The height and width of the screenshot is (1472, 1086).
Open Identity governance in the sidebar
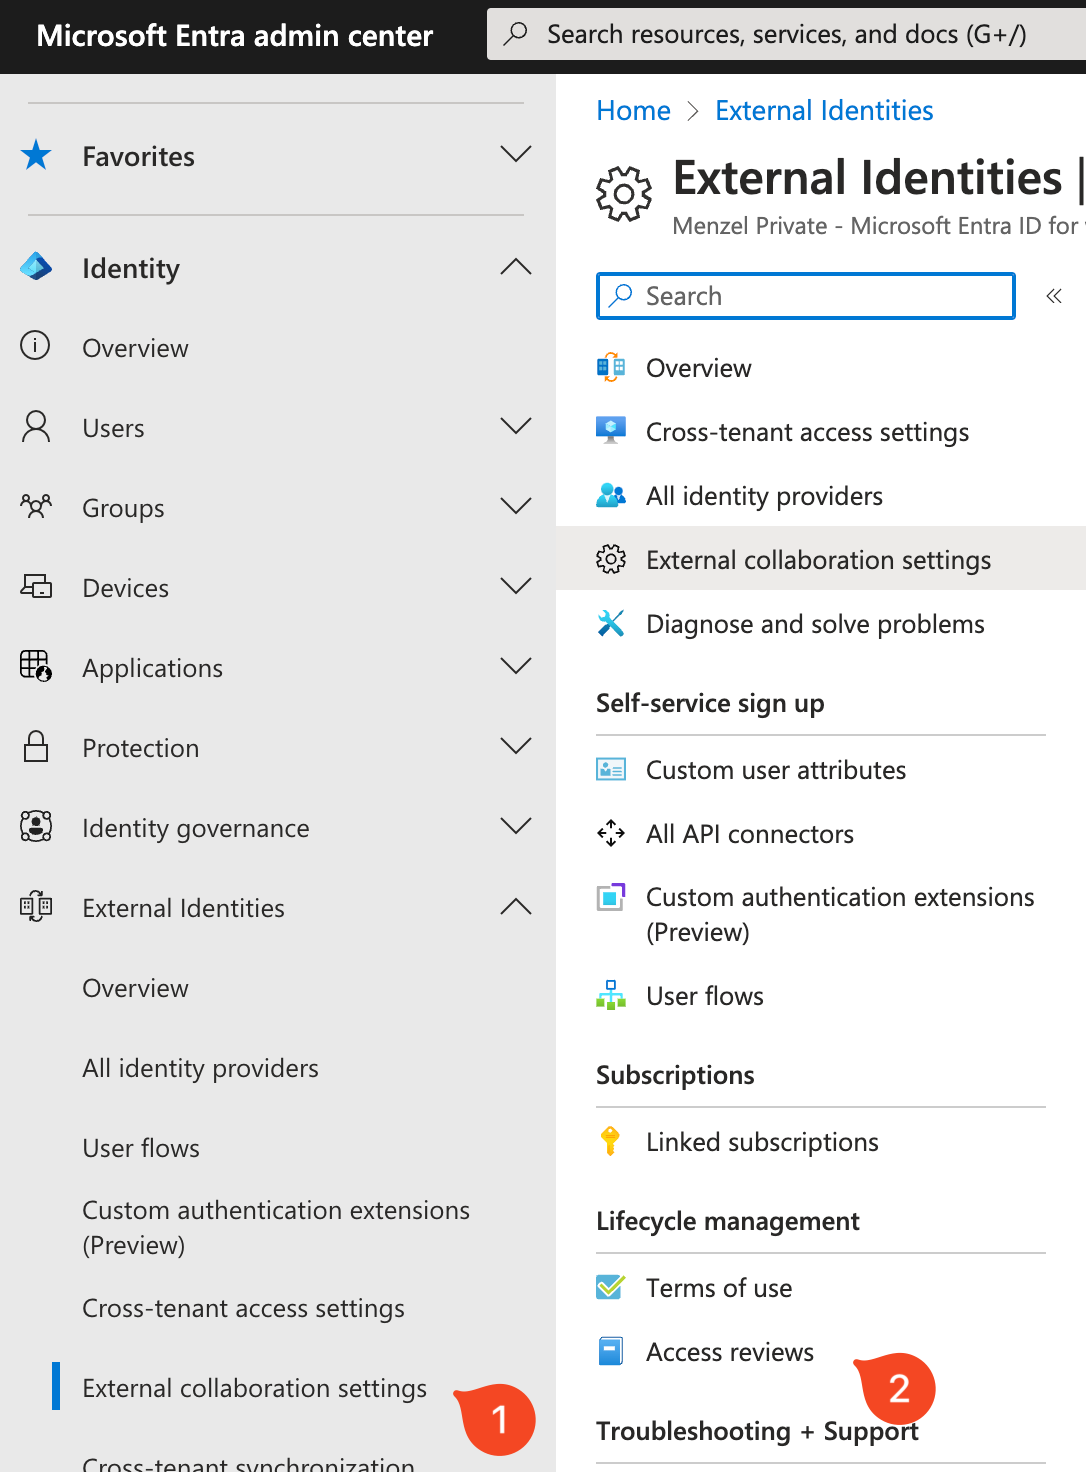coord(195,828)
